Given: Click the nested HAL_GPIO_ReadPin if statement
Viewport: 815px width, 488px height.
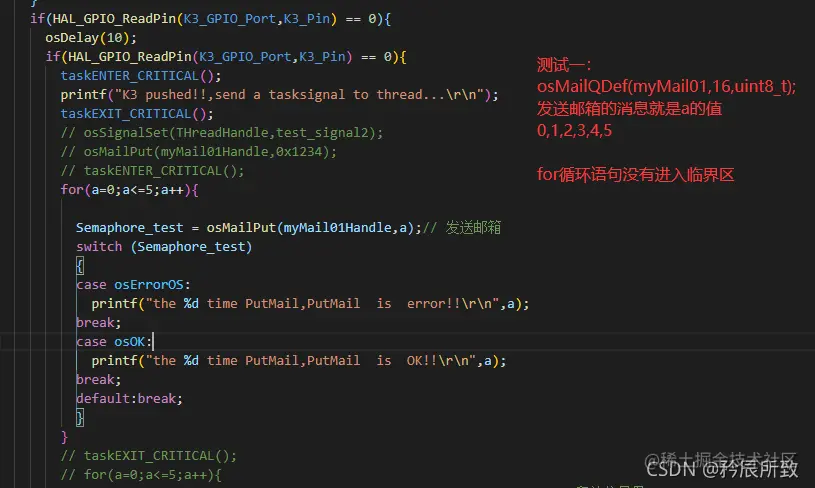Looking at the screenshot, I should [x=226, y=57].
